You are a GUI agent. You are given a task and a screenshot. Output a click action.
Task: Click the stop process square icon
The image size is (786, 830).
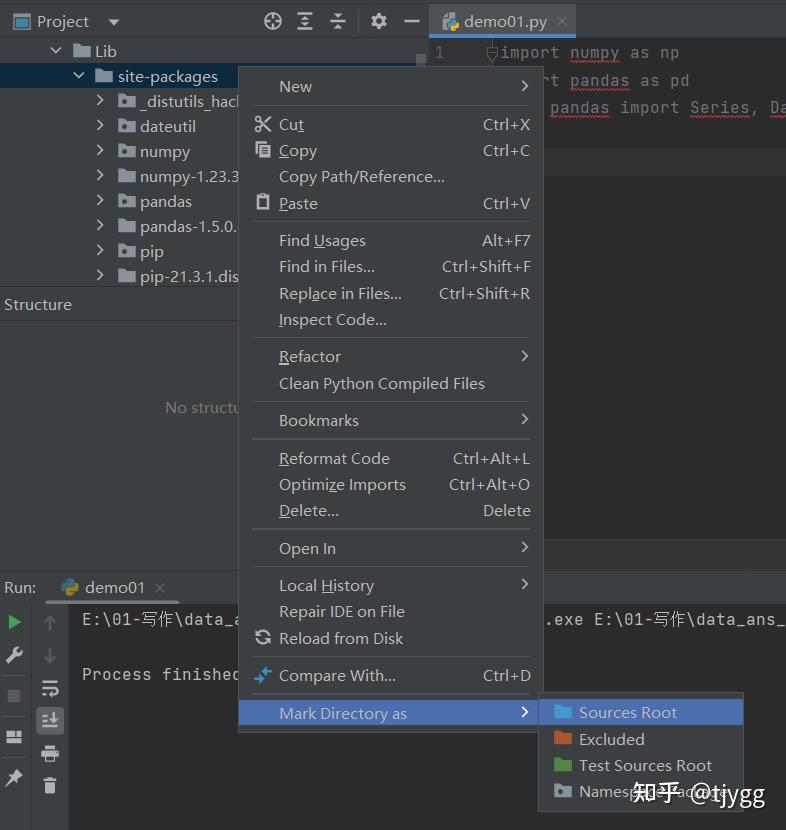tap(14, 696)
